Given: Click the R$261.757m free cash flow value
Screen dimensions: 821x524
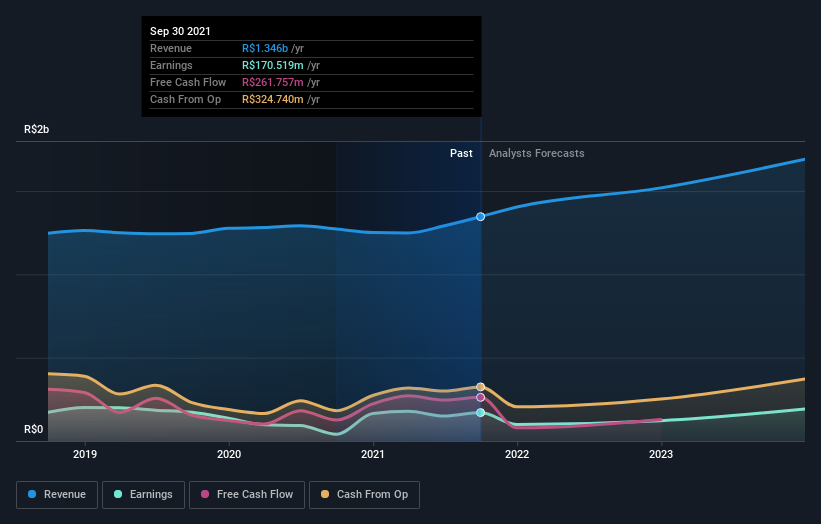Looking at the screenshot, I should tap(273, 82).
